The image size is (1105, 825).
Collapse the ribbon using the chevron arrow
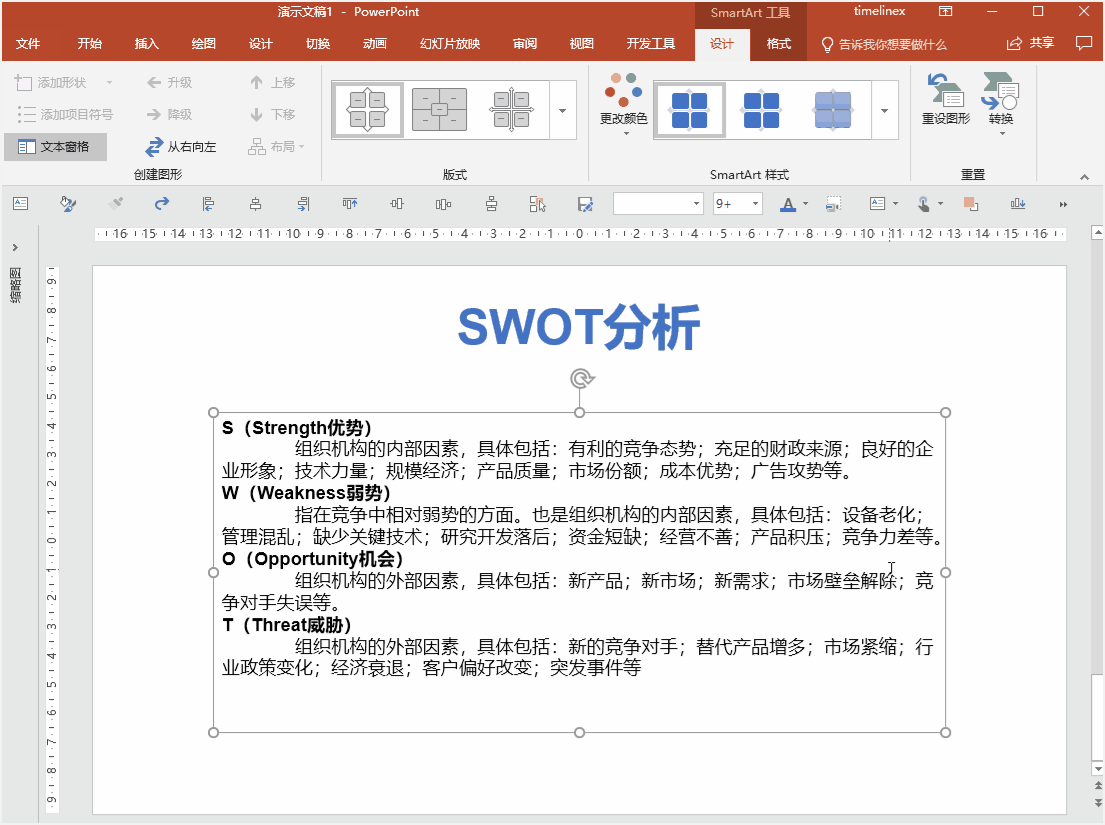click(1085, 175)
